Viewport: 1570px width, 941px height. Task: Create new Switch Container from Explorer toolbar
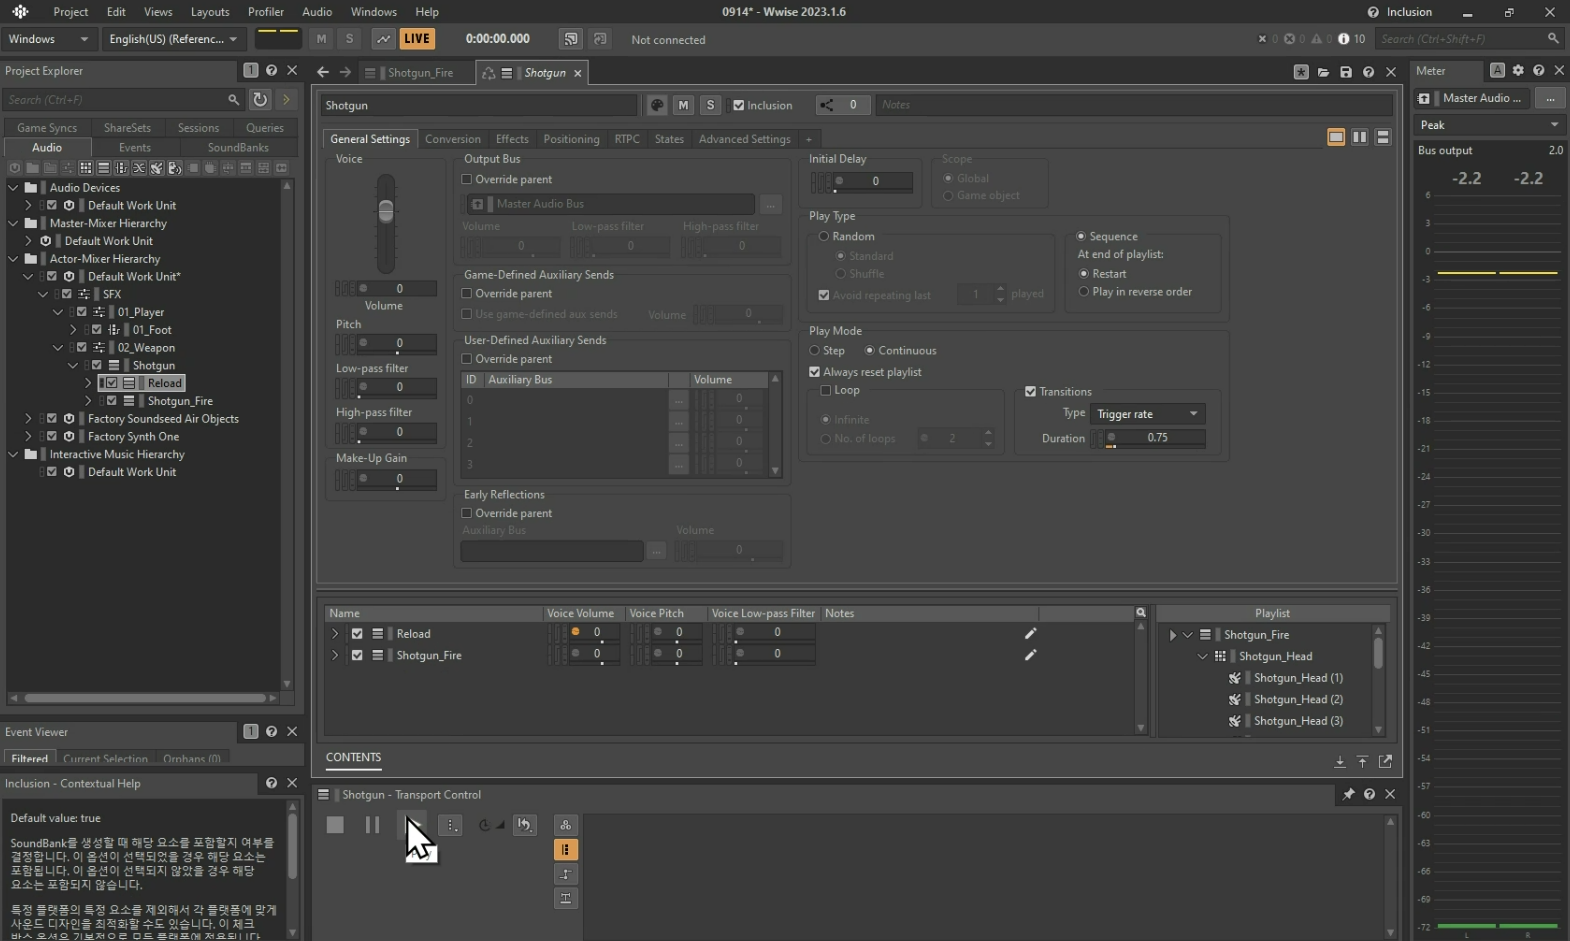point(121,168)
